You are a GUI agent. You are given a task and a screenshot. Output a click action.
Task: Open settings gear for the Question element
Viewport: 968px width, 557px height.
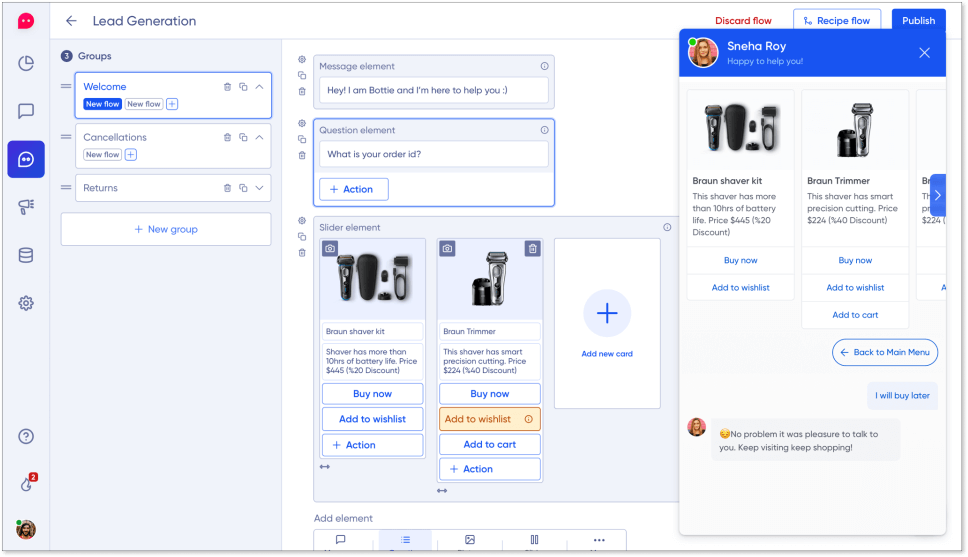[x=302, y=123]
